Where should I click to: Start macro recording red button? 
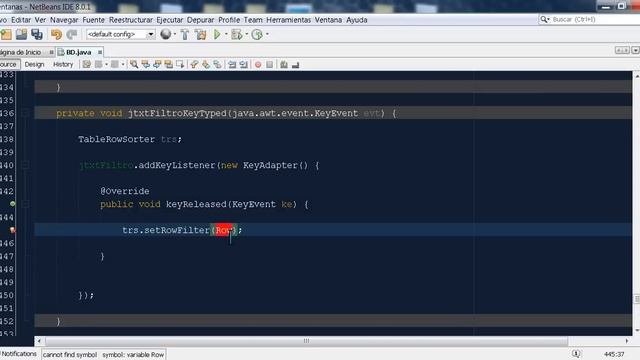click(258, 64)
